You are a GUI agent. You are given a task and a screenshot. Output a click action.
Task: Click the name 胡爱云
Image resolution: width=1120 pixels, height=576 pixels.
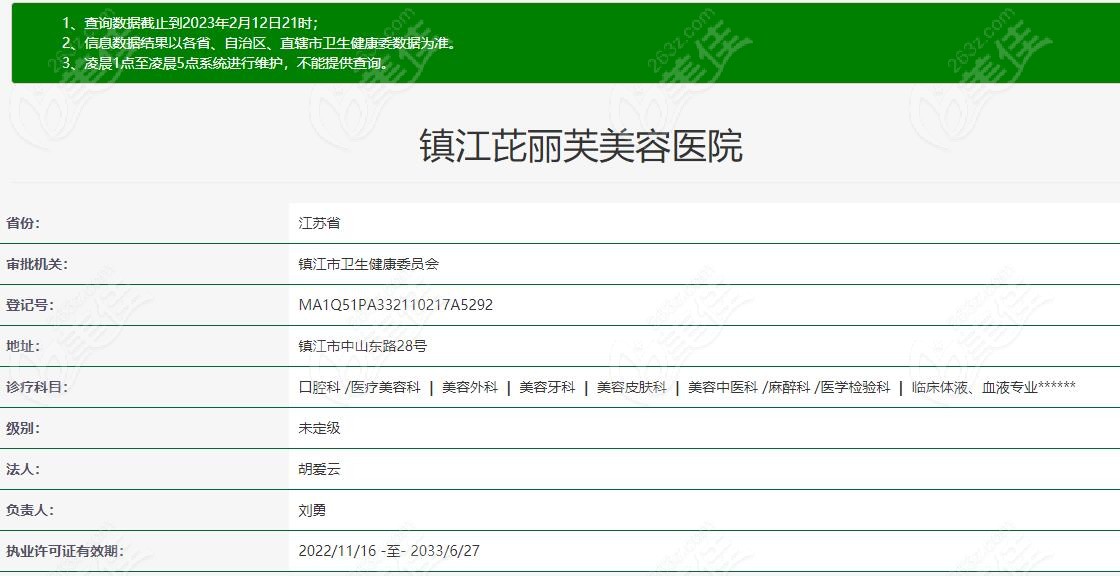[x=319, y=470]
